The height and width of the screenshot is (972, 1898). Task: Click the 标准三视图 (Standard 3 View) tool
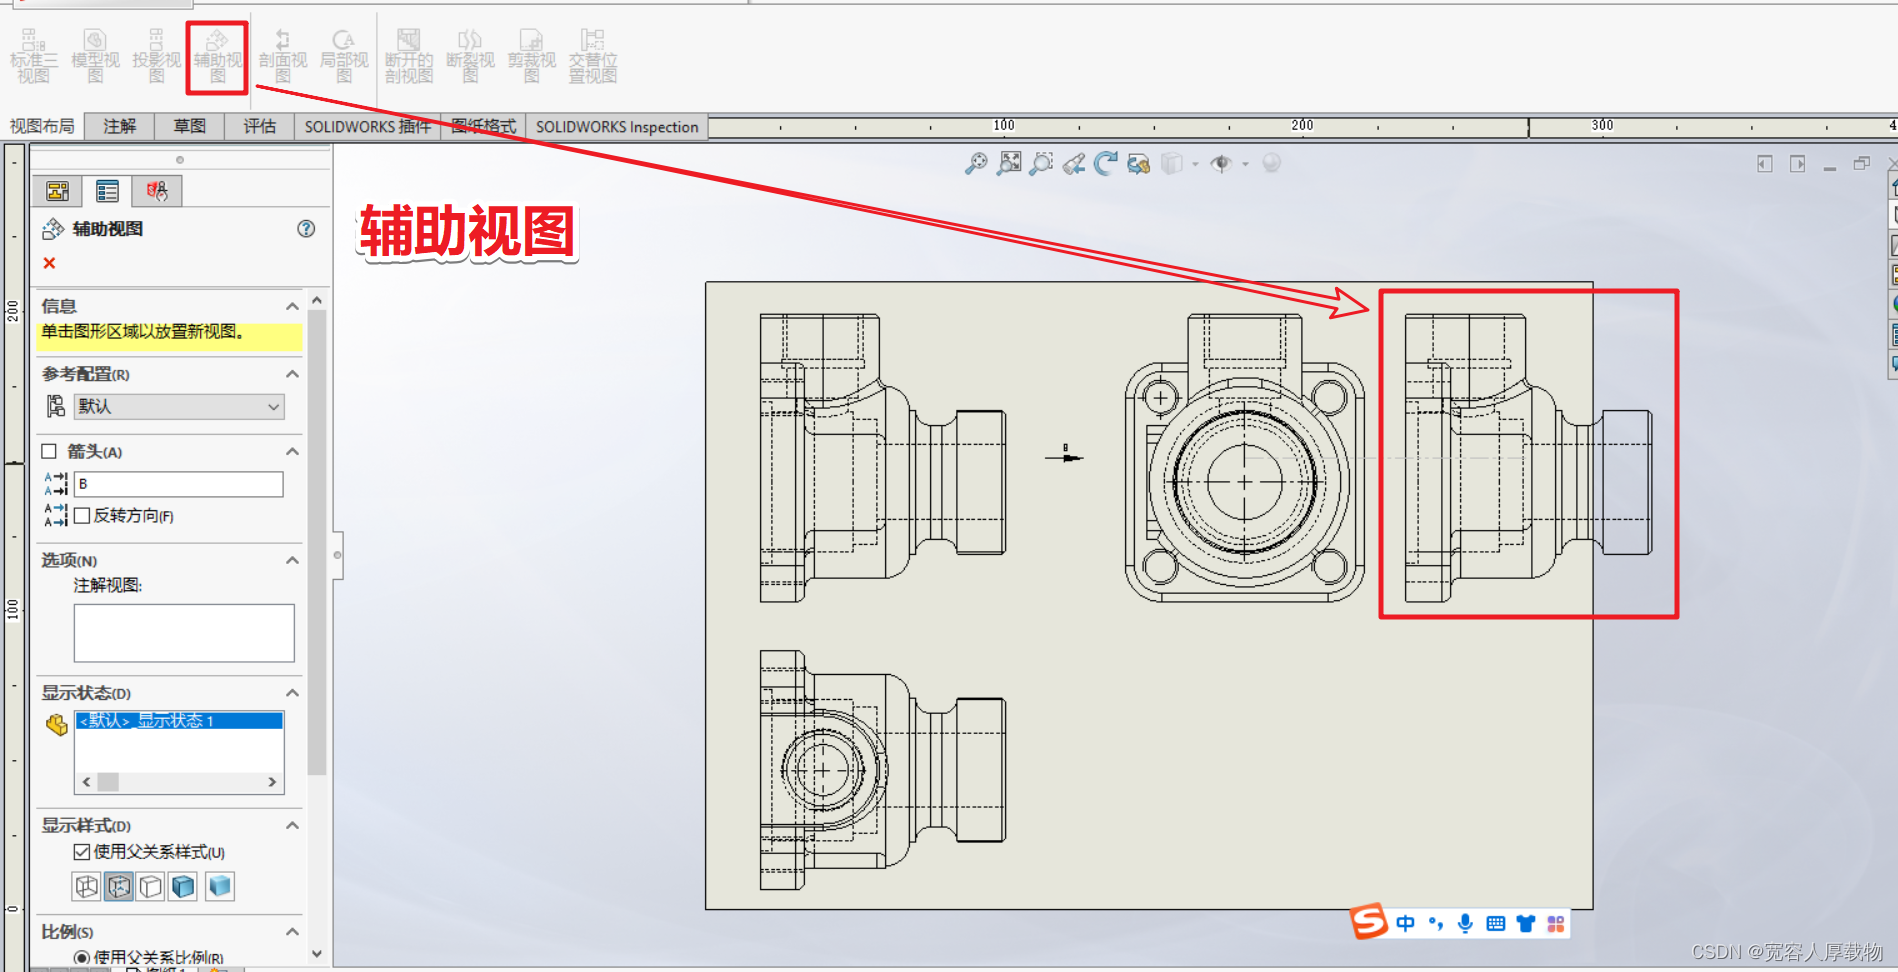point(33,56)
